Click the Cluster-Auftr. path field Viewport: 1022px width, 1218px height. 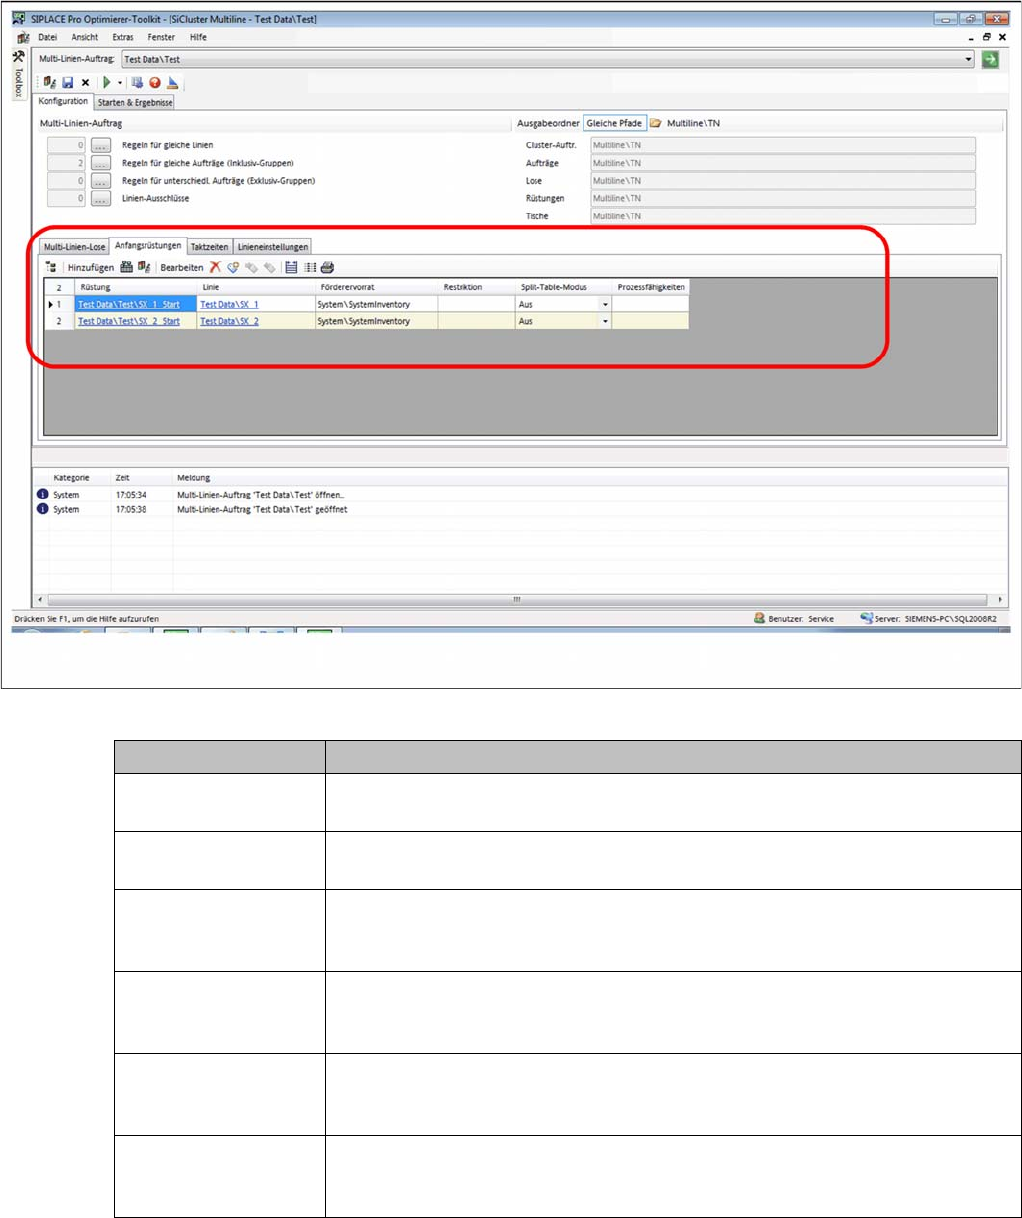point(782,145)
